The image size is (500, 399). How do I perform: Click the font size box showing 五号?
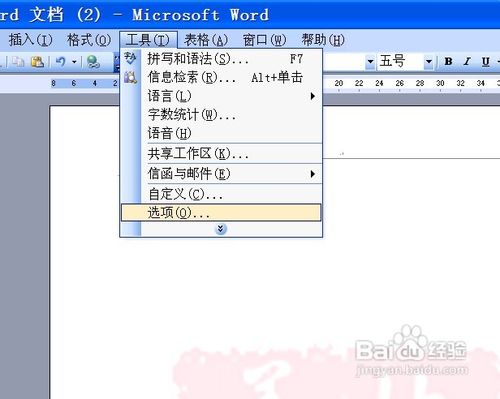coord(400,62)
